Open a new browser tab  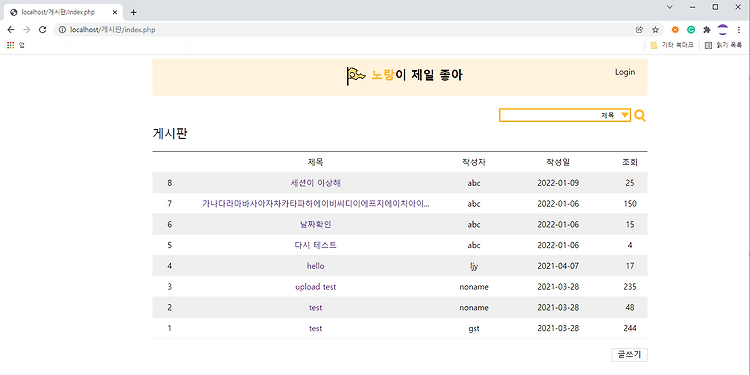[133, 12]
